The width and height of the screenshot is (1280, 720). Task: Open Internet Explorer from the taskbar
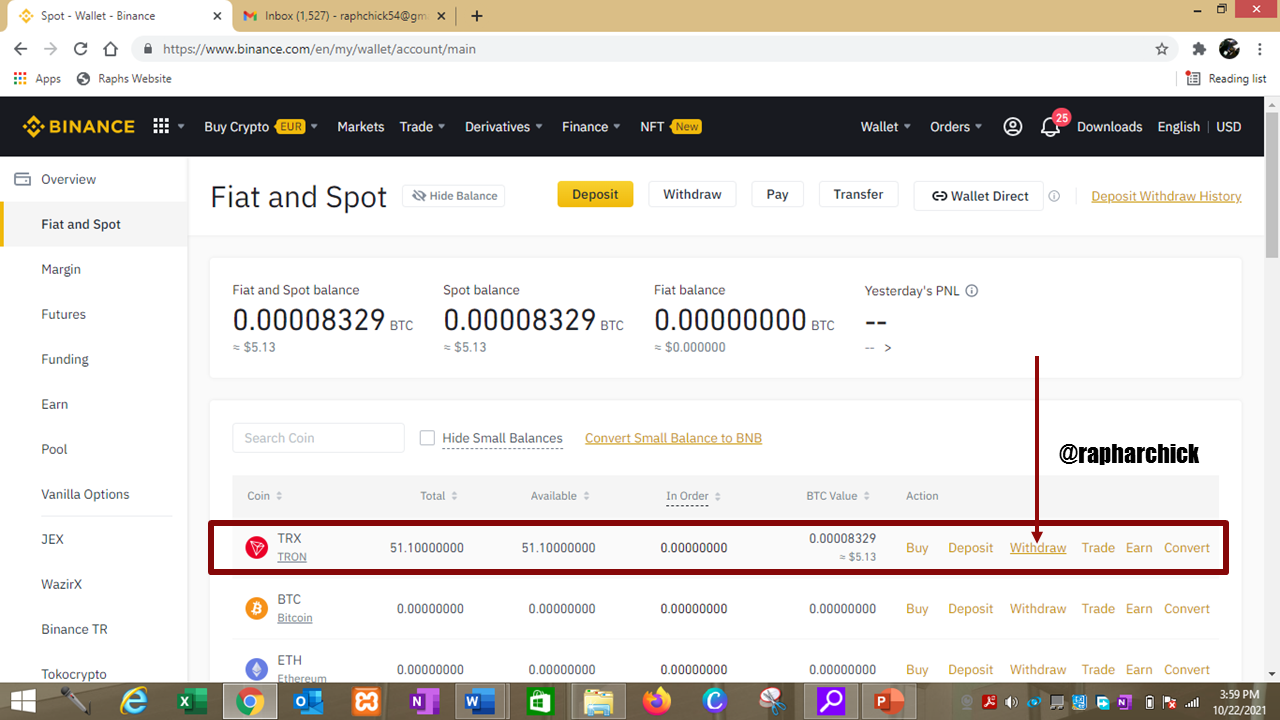click(133, 701)
